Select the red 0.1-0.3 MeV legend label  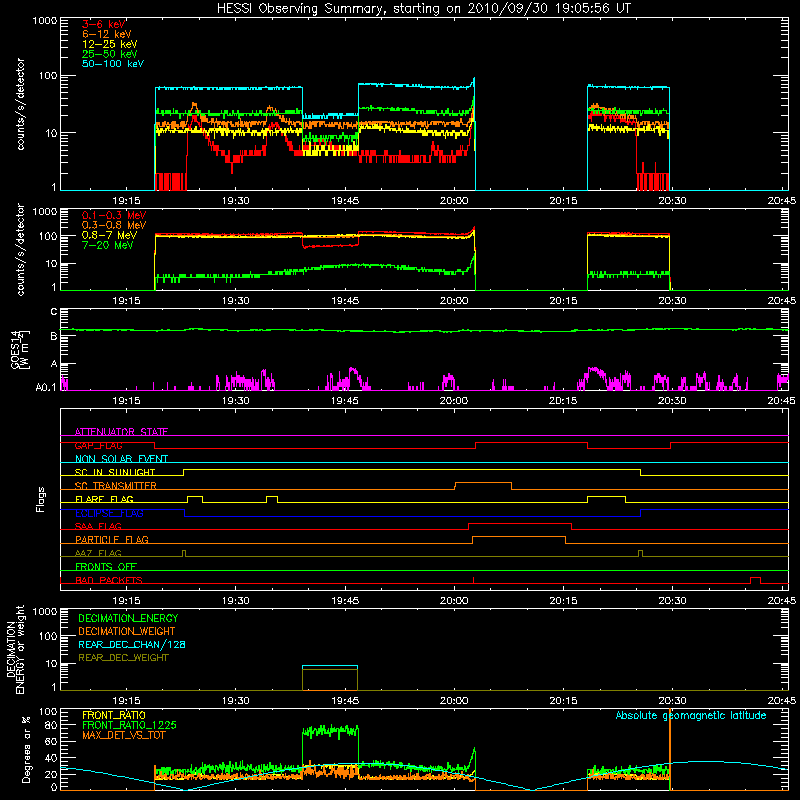pyautogui.click(x=114, y=215)
